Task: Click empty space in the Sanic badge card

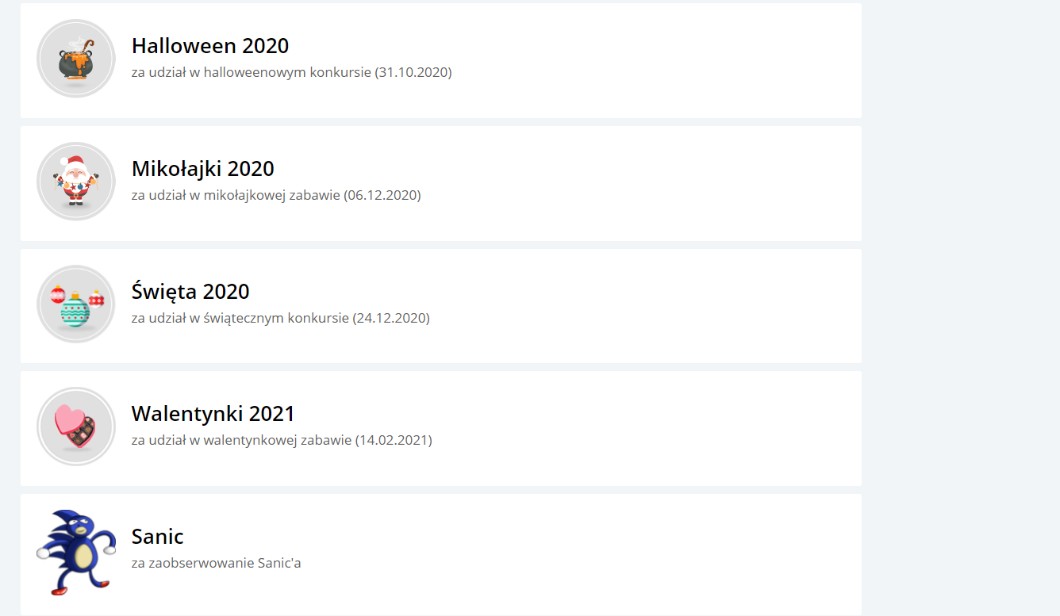Action: click(x=600, y=552)
